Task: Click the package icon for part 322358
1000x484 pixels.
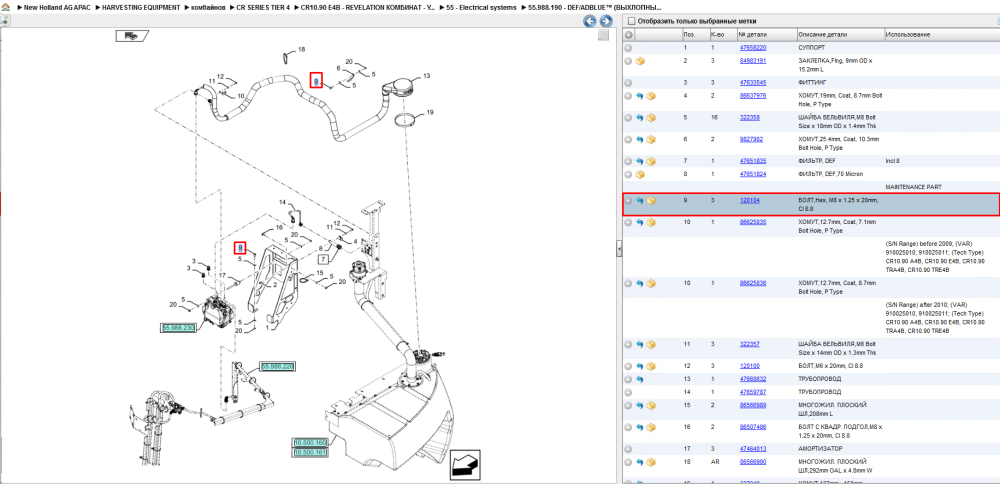Action: pos(651,118)
